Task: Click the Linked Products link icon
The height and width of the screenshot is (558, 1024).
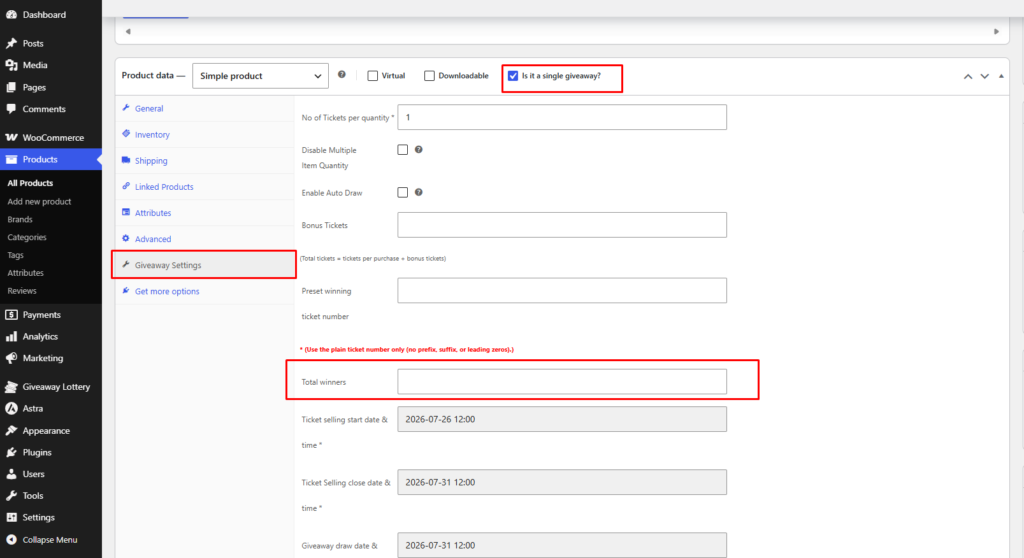Action: (126, 186)
